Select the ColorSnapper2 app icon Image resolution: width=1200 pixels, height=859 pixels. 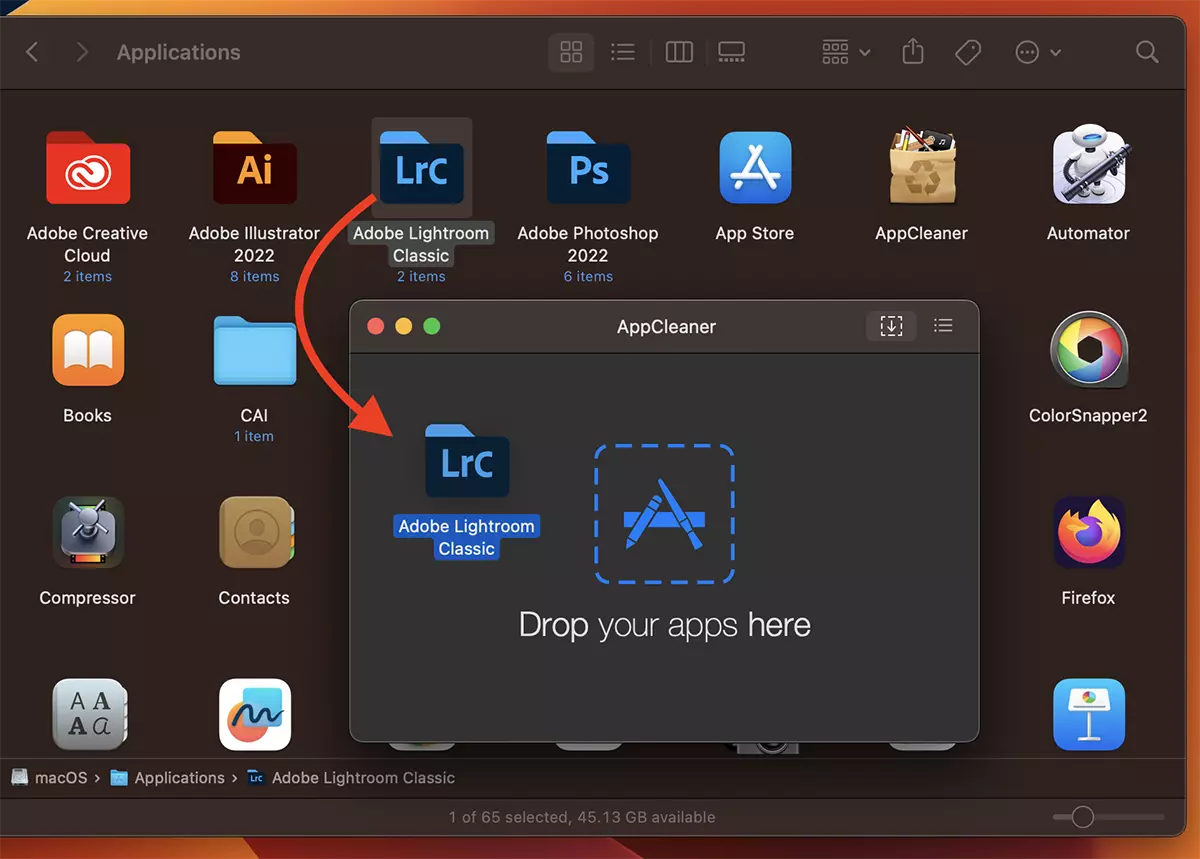tap(1089, 350)
